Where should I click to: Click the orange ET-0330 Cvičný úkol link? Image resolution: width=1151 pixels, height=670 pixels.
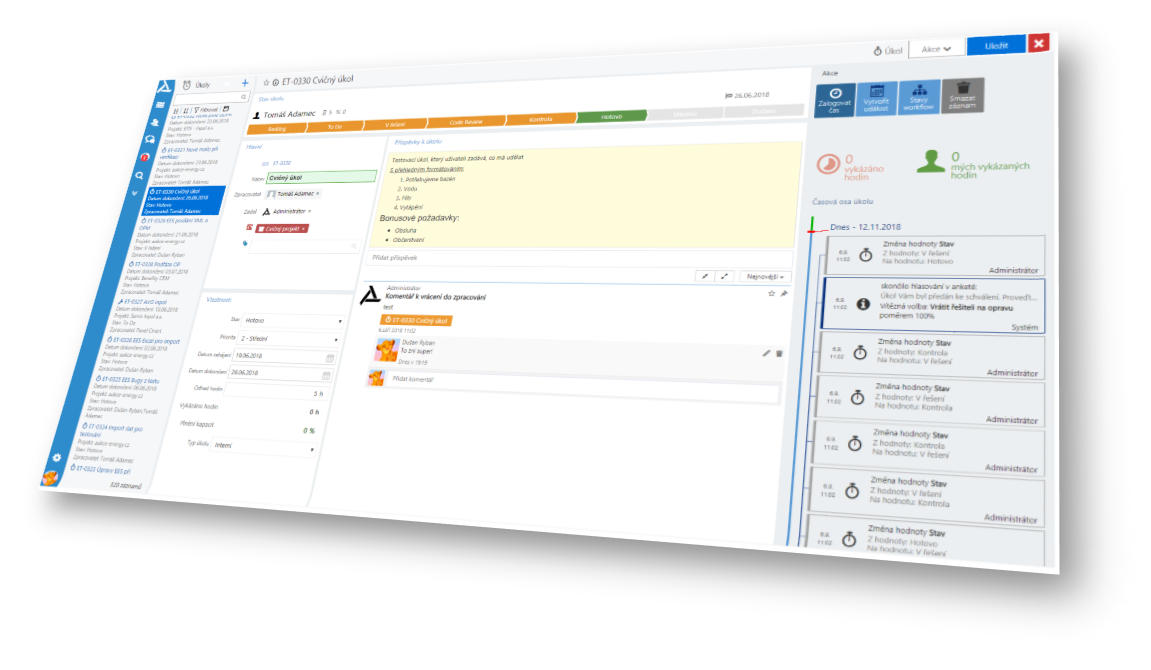pyautogui.click(x=416, y=320)
